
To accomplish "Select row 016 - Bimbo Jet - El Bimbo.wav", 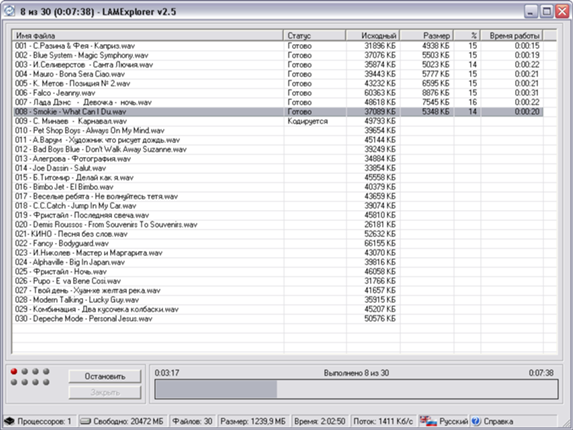I will pyautogui.click(x=278, y=187).
